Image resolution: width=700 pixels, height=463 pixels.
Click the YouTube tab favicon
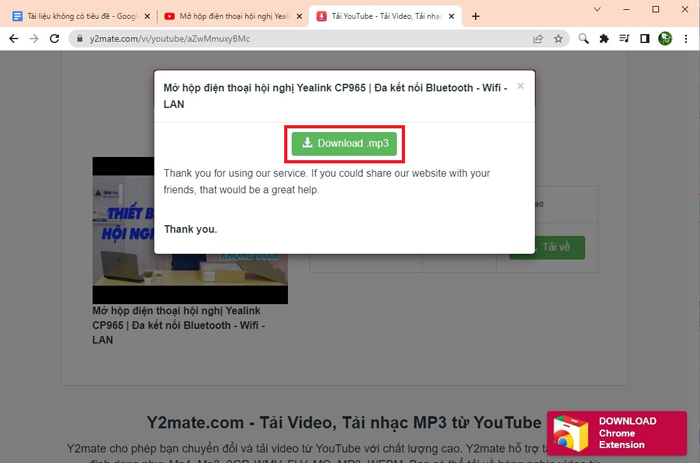(169, 17)
